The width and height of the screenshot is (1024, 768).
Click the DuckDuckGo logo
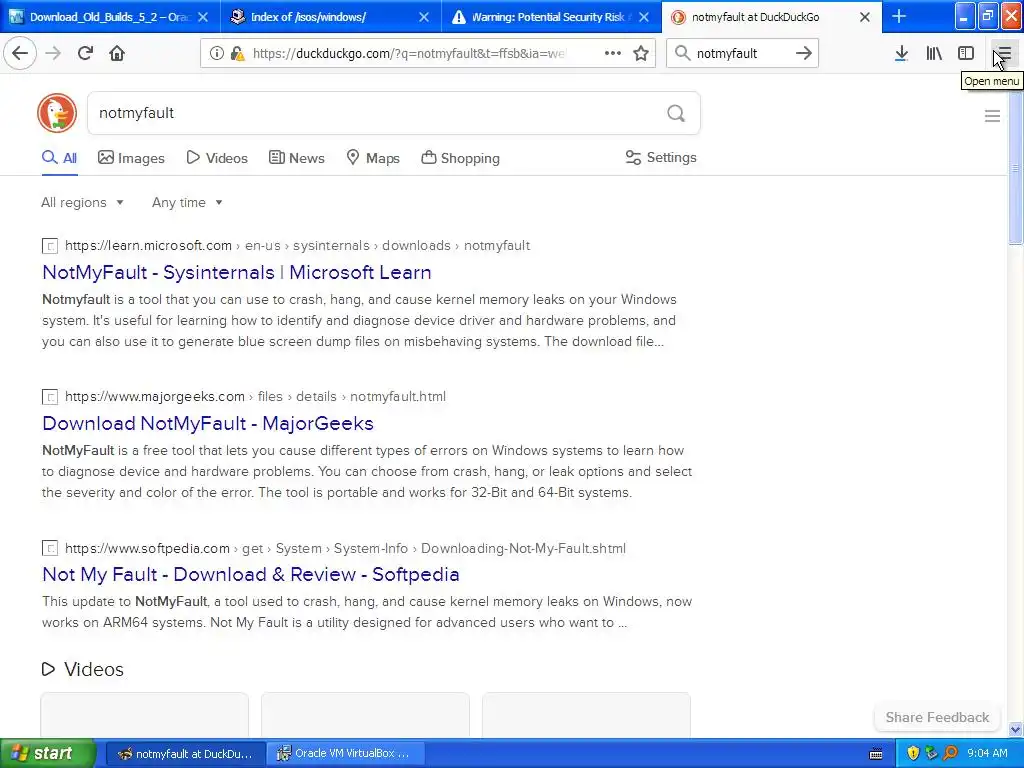point(57,113)
